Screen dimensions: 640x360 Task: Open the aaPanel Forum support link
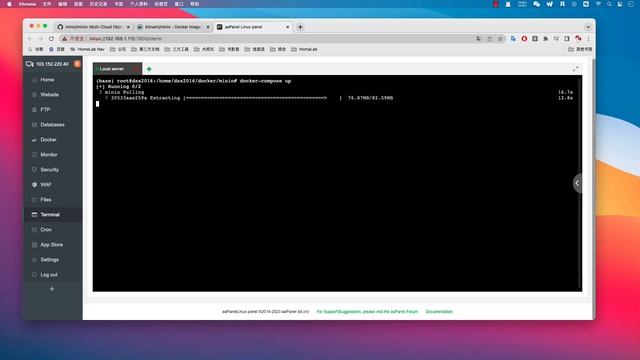coord(367,312)
